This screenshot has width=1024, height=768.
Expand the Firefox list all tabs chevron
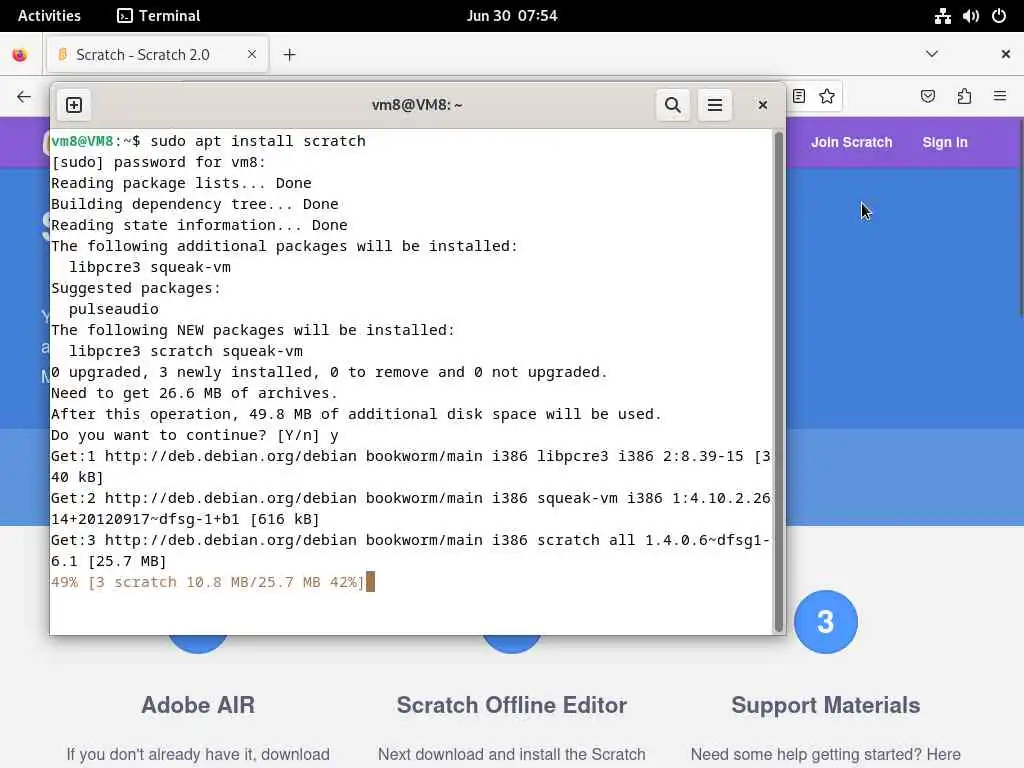point(932,54)
